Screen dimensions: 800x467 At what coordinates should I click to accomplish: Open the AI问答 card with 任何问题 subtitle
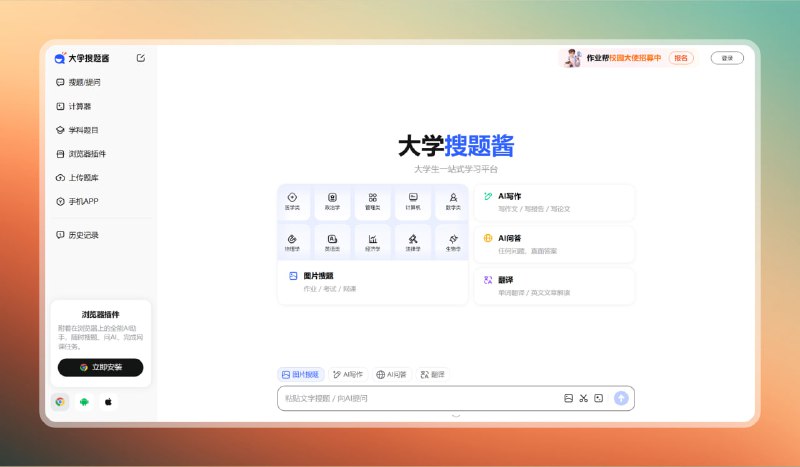tap(555, 244)
